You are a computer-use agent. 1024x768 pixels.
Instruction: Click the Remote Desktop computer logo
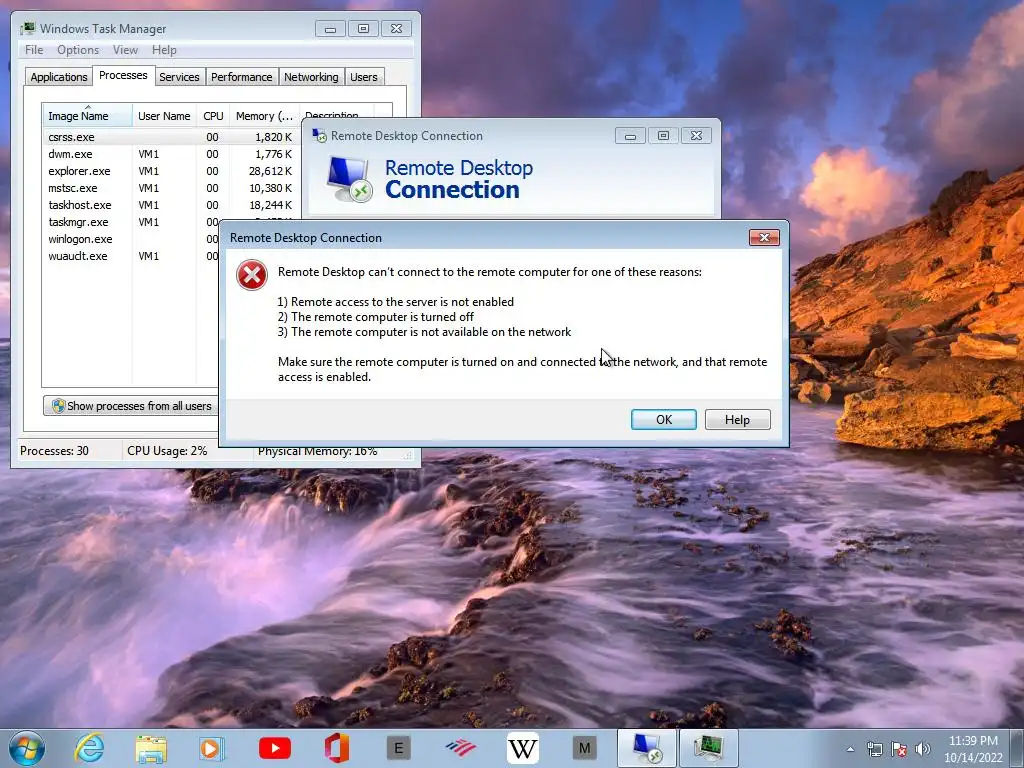[x=349, y=179]
